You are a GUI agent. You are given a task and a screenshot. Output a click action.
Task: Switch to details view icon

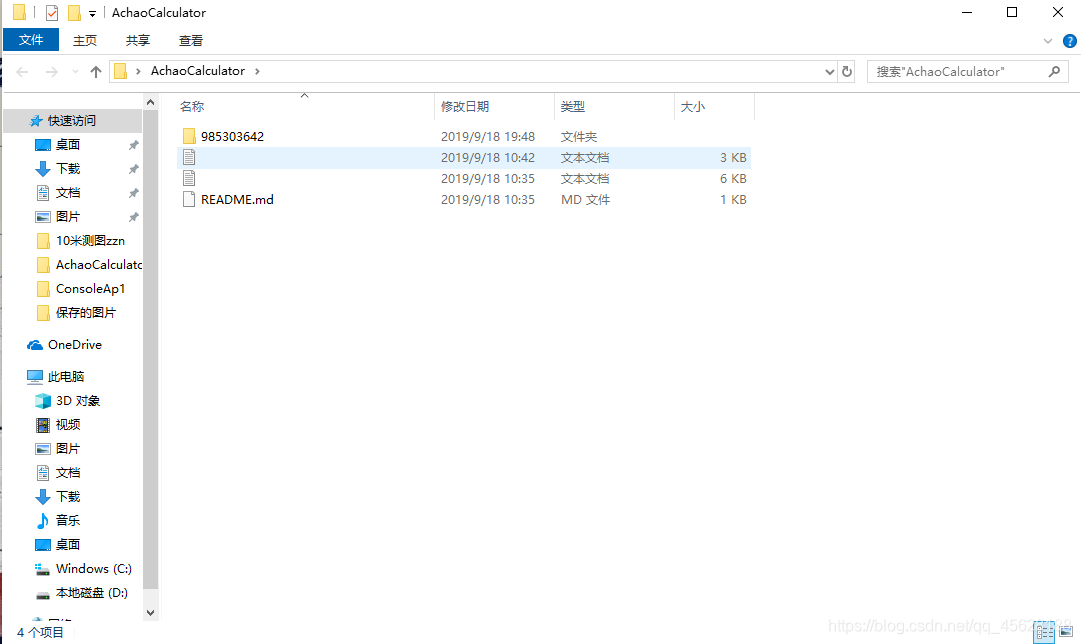click(x=1044, y=632)
